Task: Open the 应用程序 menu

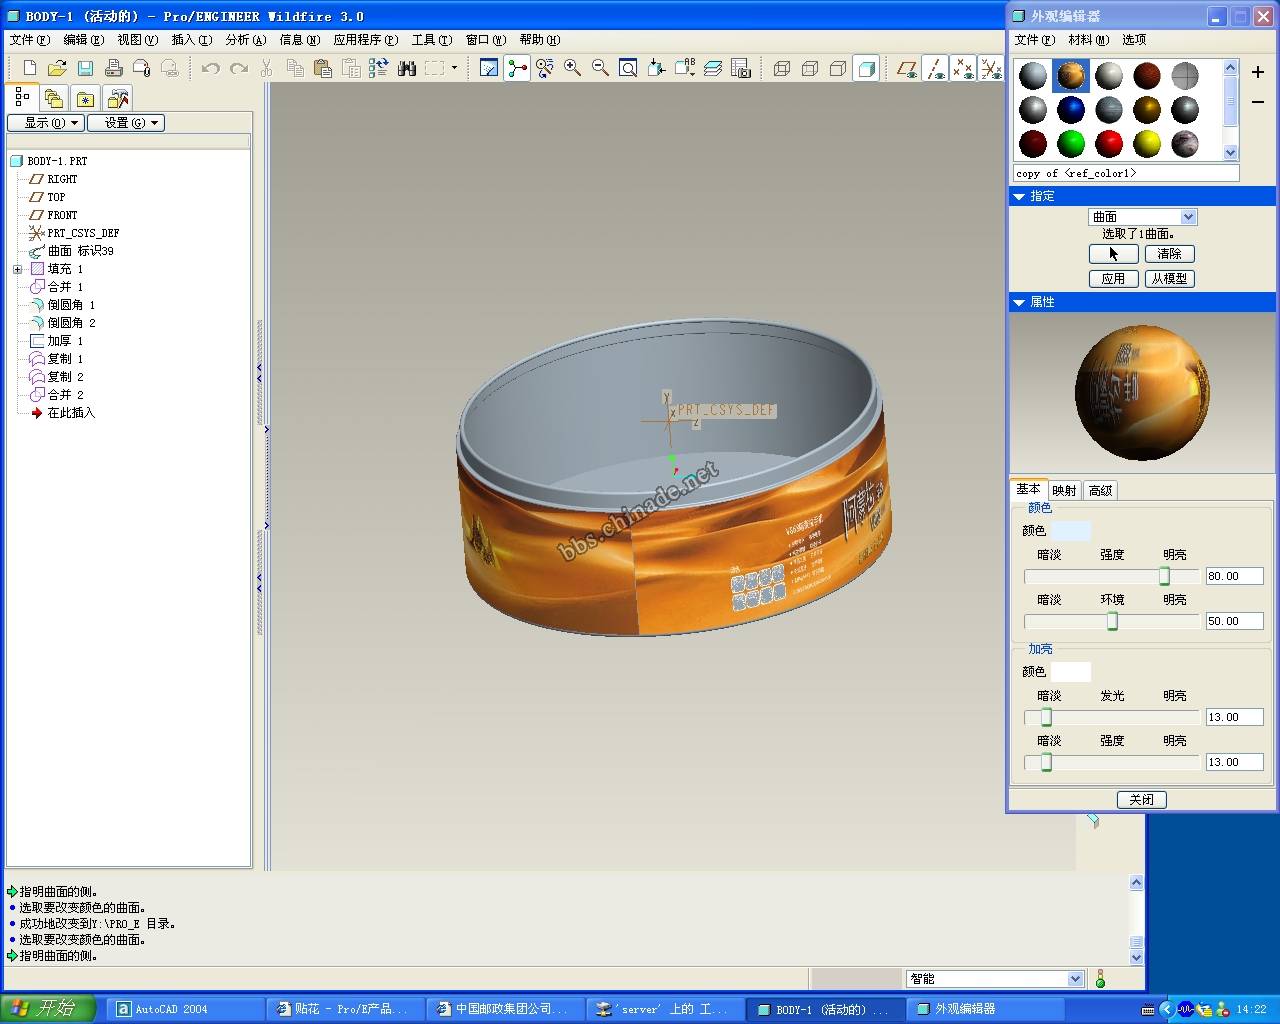Action: click(x=365, y=40)
